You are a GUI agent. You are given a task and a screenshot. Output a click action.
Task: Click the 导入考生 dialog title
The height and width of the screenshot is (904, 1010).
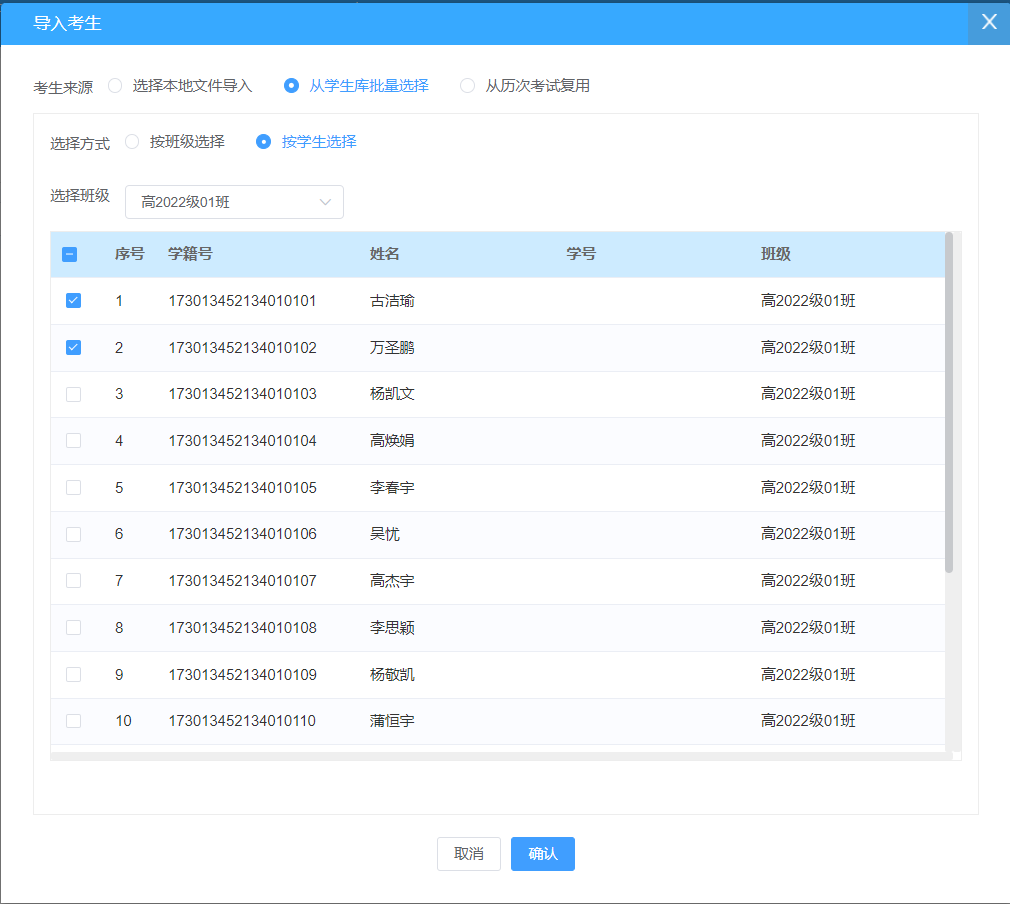[68, 23]
